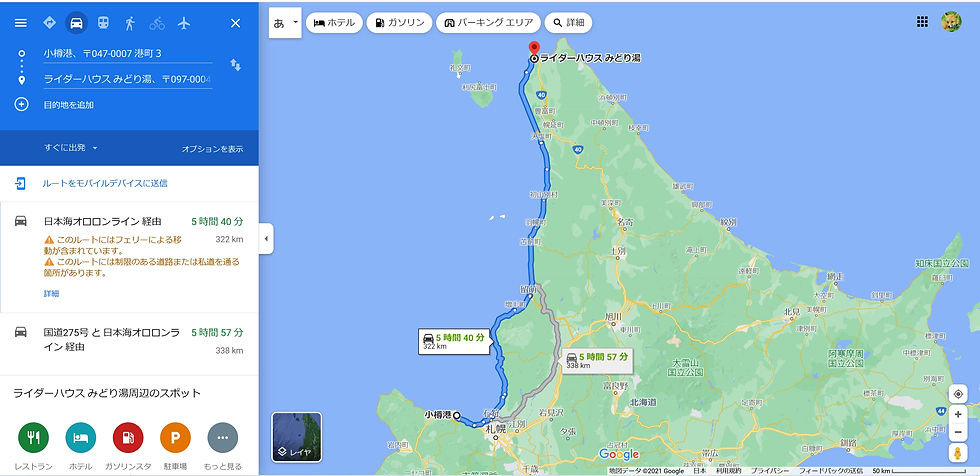980x476 pixels.
Task: Click the send-to-phone icon
Action: [21, 184]
